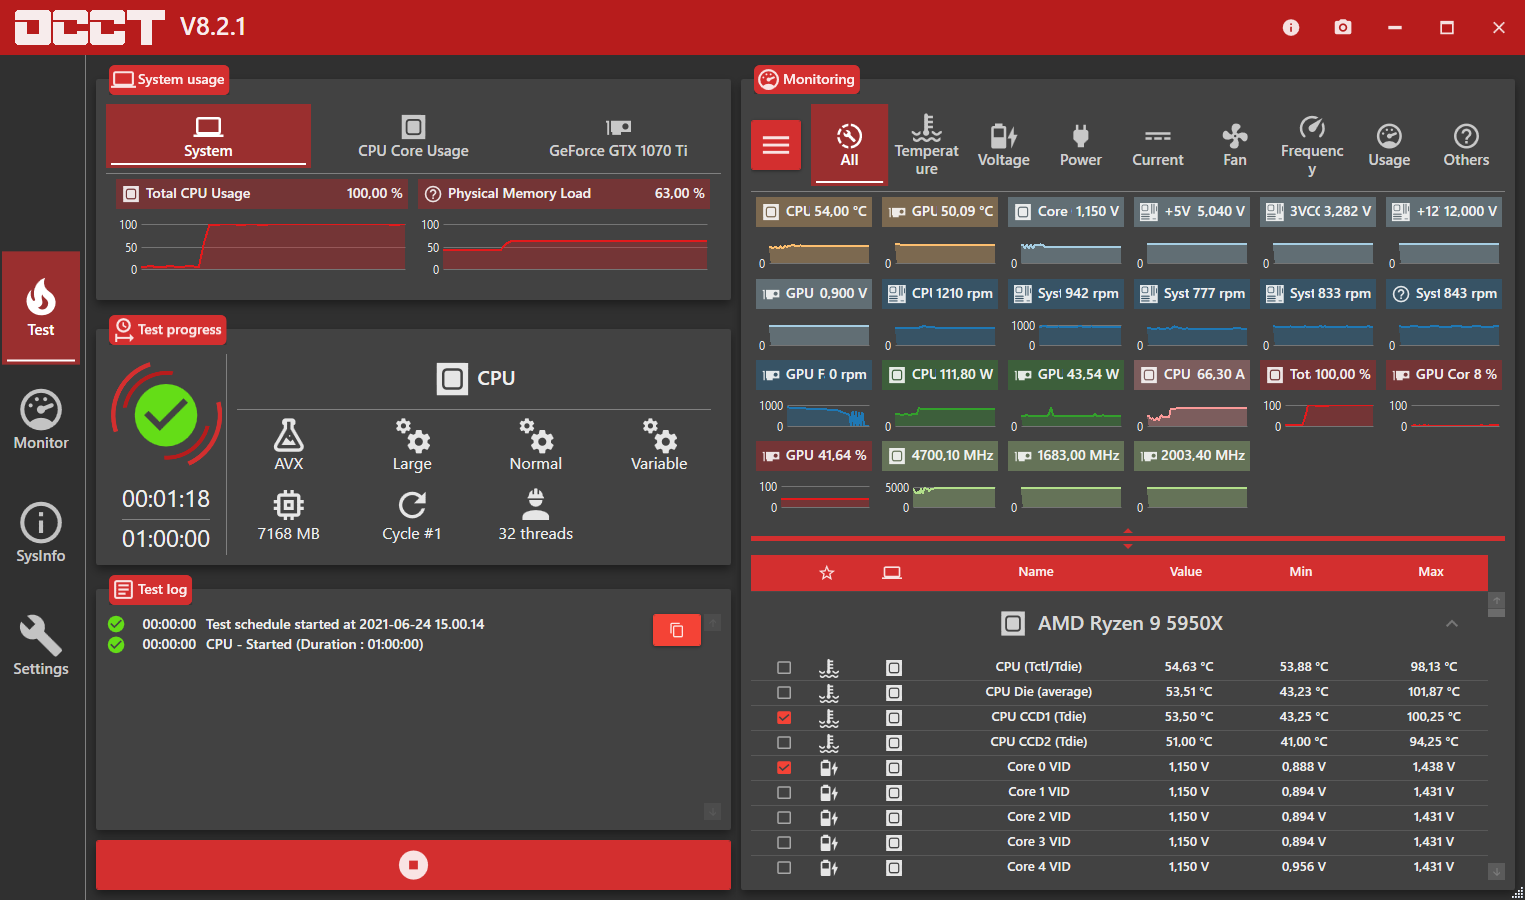Copy the test log to clipboard

pyautogui.click(x=677, y=630)
